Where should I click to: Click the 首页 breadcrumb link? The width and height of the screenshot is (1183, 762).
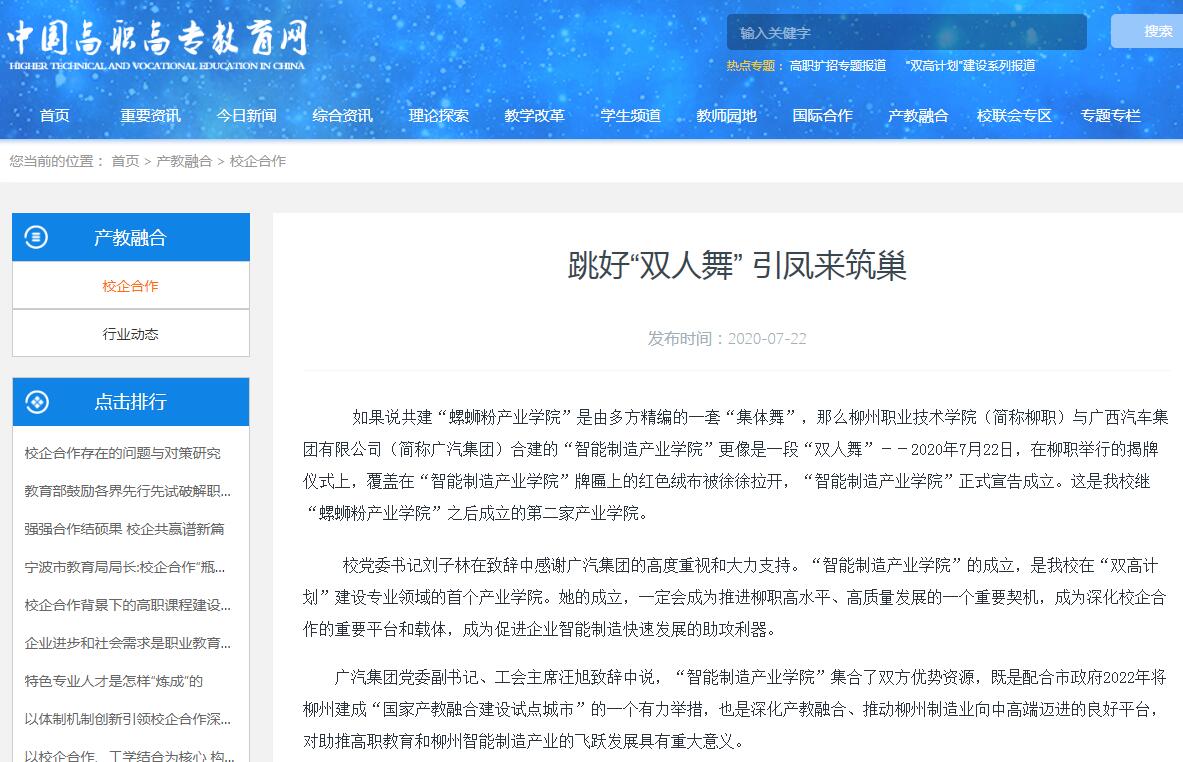point(125,161)
